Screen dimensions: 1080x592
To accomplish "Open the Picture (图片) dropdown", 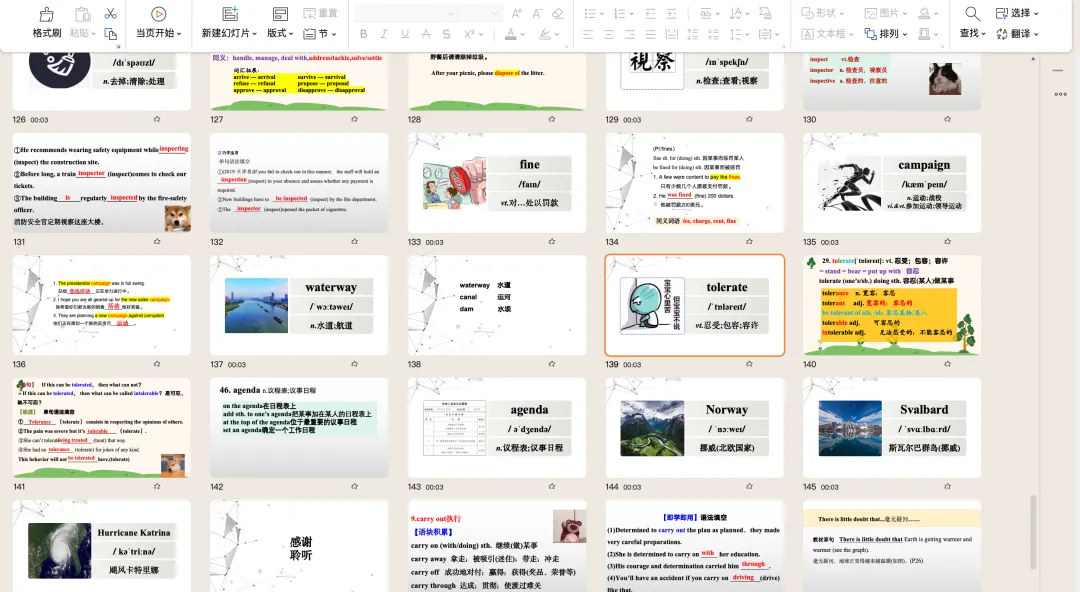I will pos(886,13).
